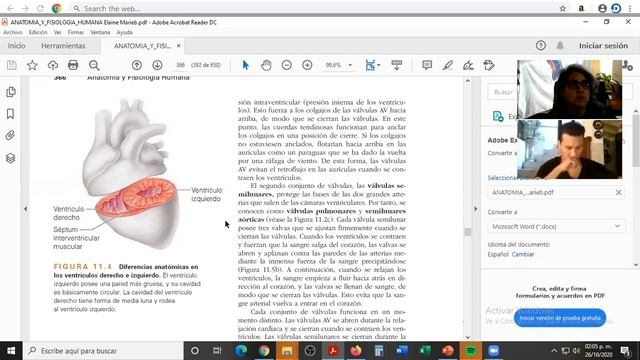This screenshot has height=360, width=640.
Task: Zoom out with the minus button
Action: click(287, 65)
